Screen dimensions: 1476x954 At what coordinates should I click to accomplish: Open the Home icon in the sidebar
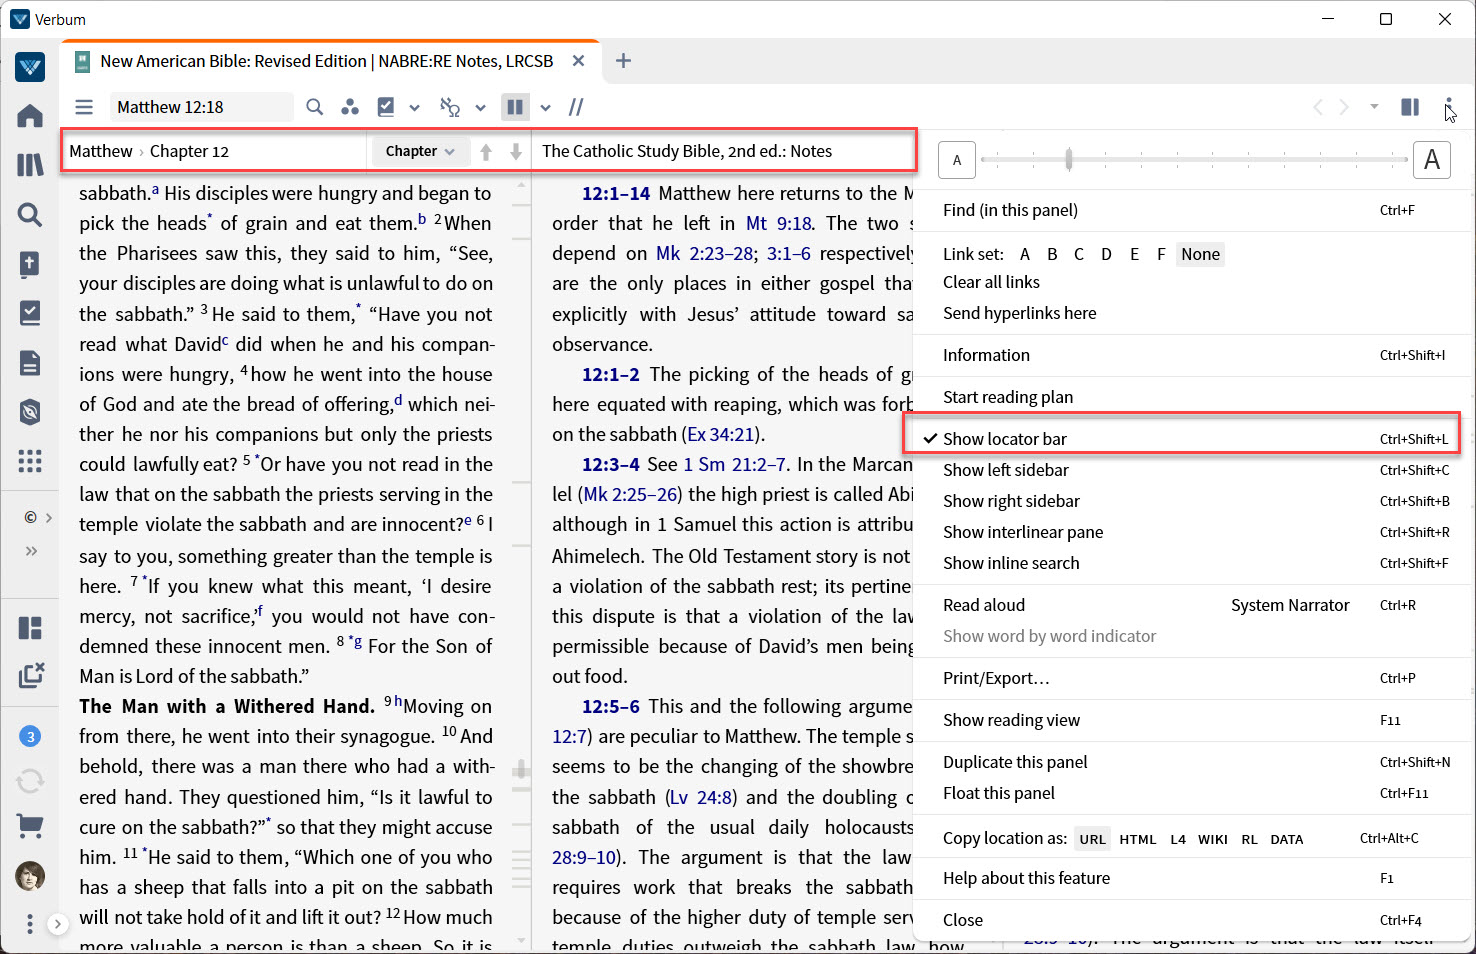tap(30, 116)
